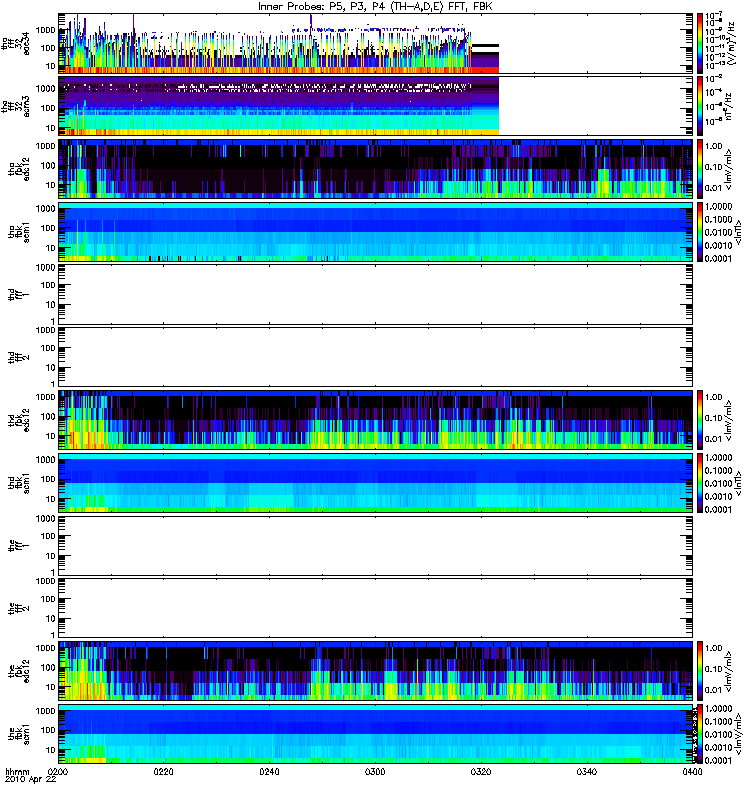Viewport: 750px width, 800px height.
Task: Select the tha fbk scm1 spectrogram panel
Action: pyautogui.click(x=376, y=232)
